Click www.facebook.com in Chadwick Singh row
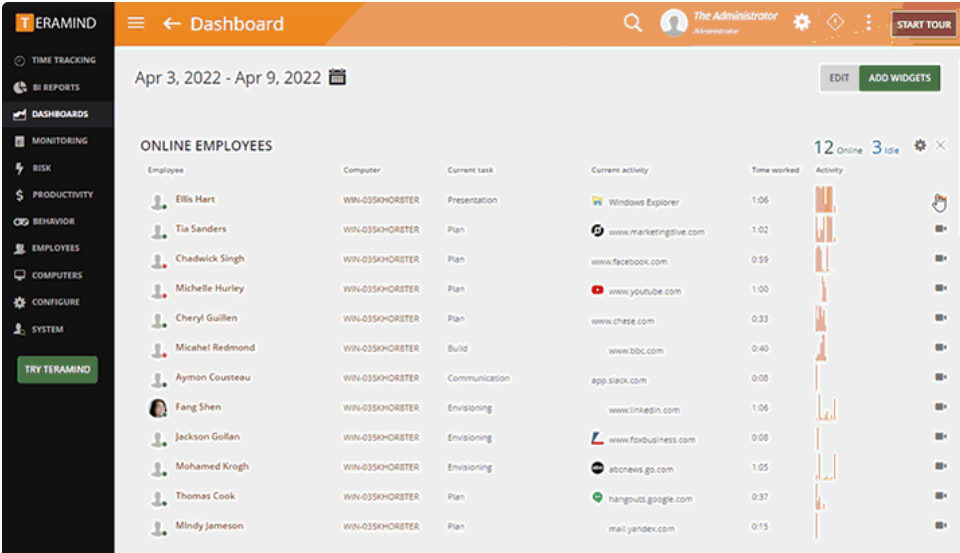Viewport: 960px width, 553px height. (629, 261)
